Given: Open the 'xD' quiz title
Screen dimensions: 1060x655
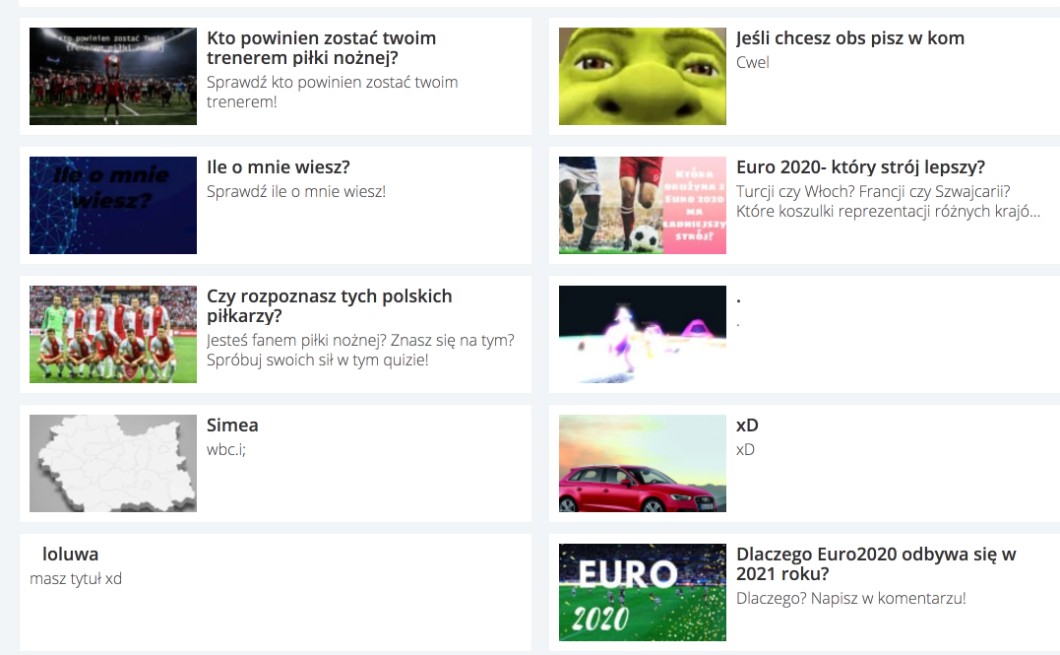Looking at the screenshot, I should [x=747, y=425].
